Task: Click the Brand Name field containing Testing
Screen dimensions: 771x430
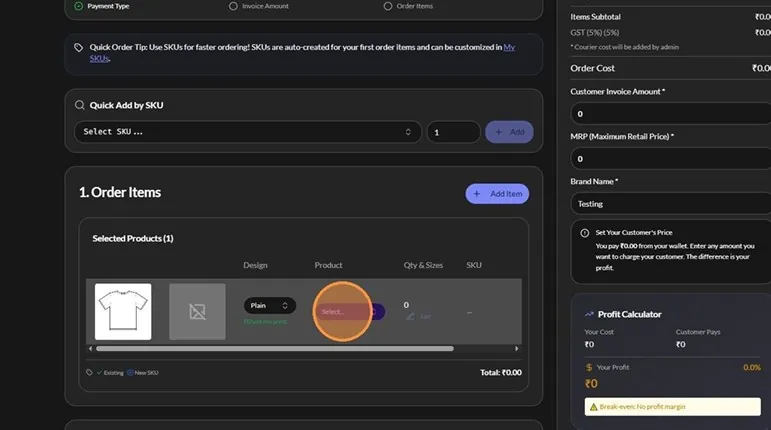Action: (x=671, y=203)
